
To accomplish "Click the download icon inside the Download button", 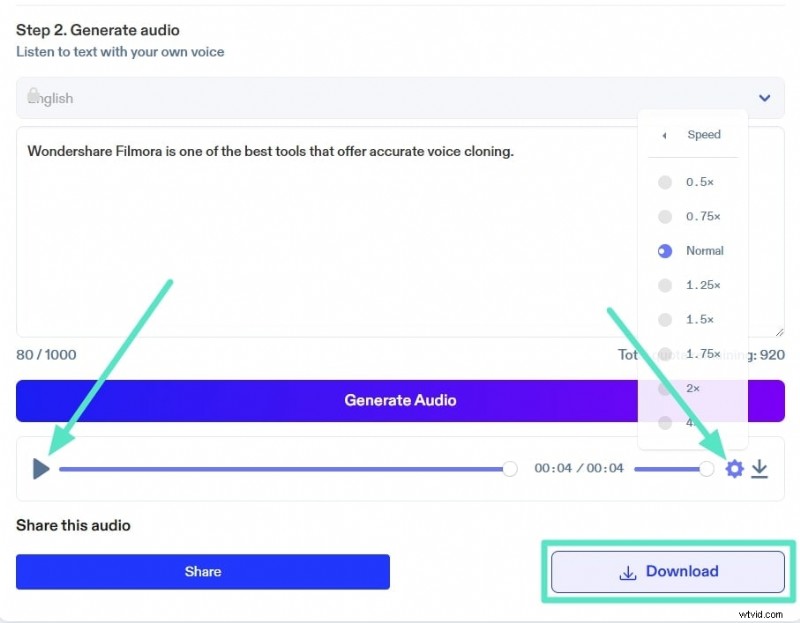I will coord(627,571).
